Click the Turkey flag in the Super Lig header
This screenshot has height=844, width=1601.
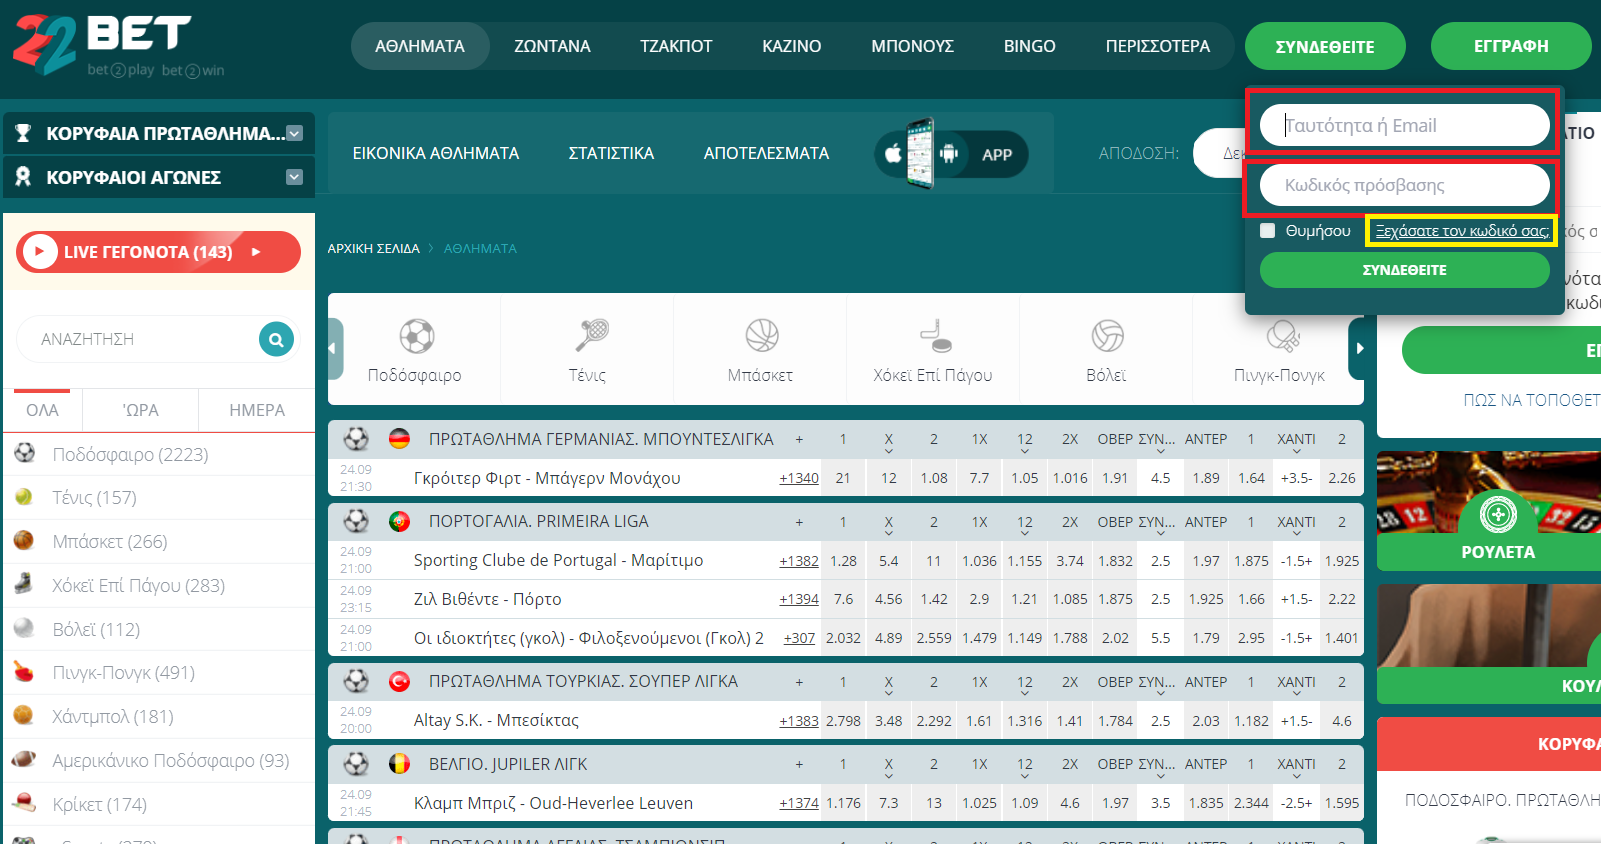[399, 681]
